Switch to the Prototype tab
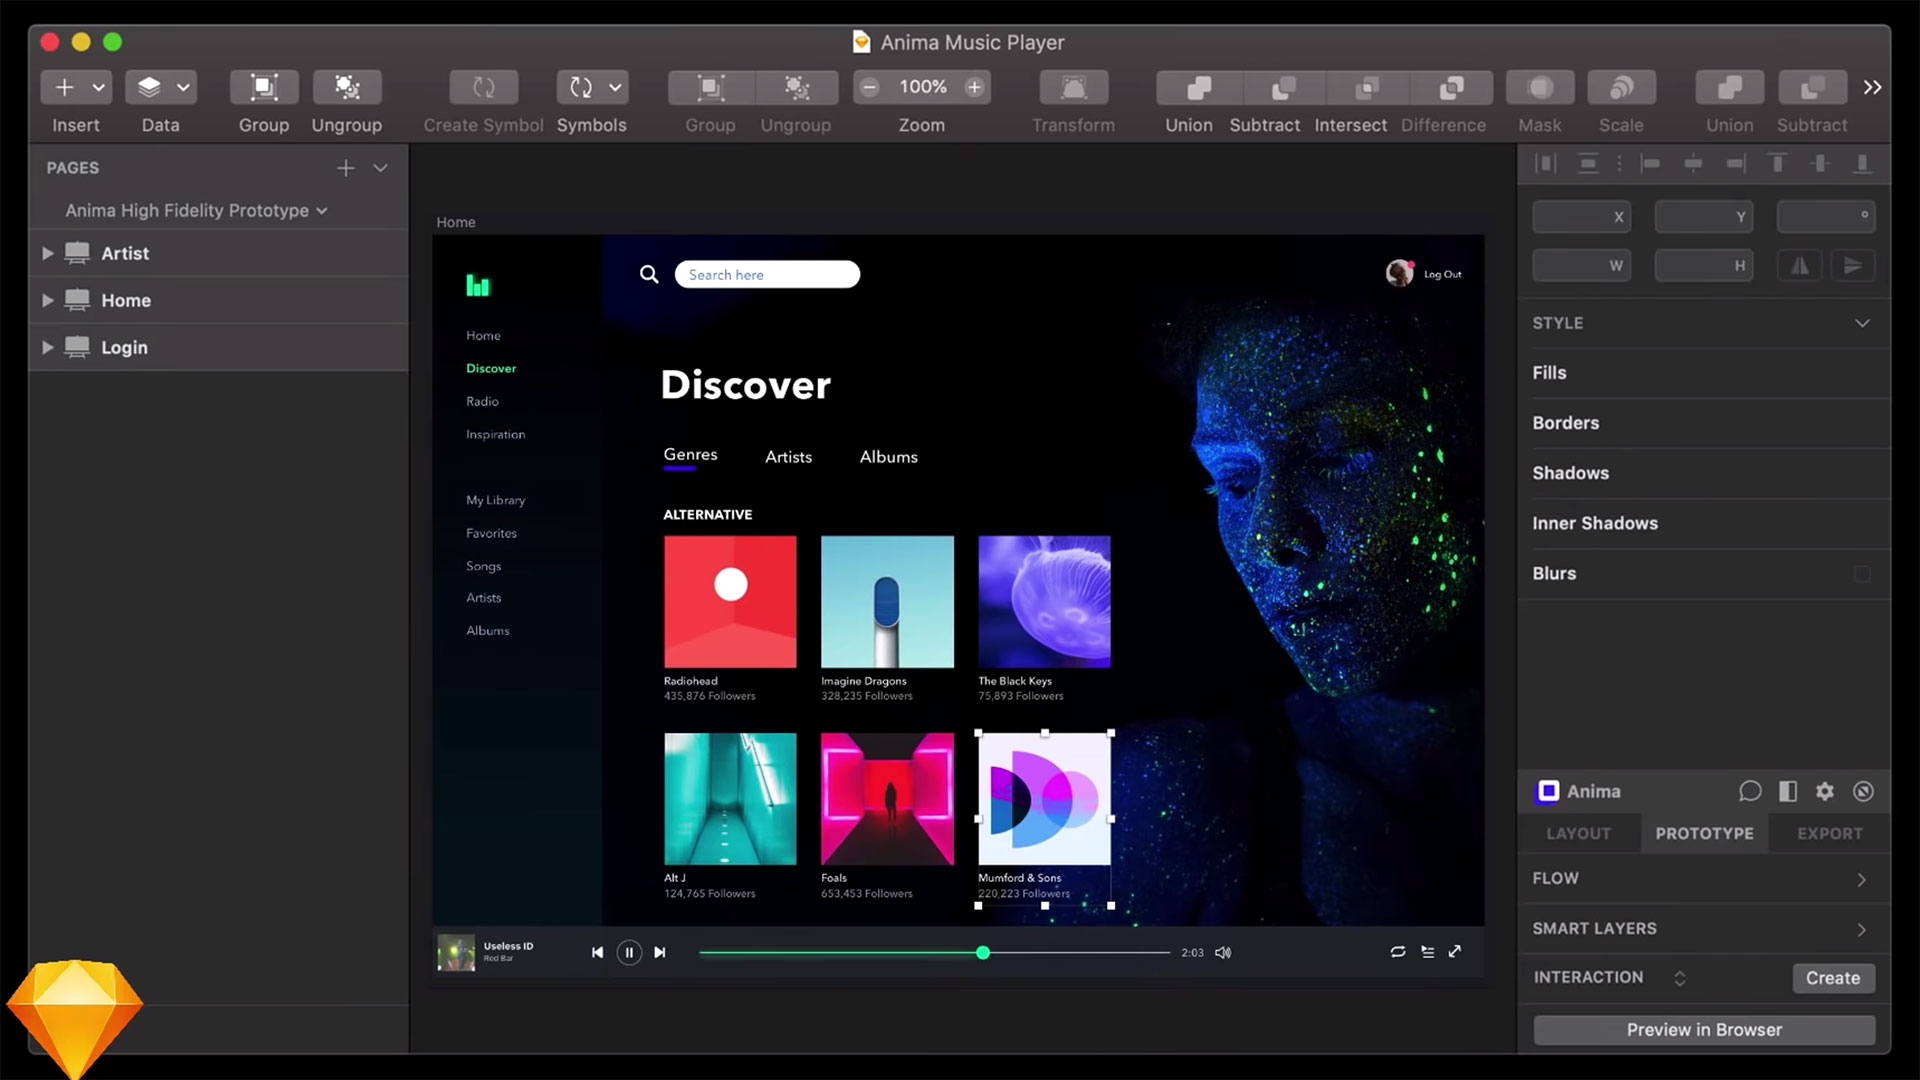 [1704, 832]
